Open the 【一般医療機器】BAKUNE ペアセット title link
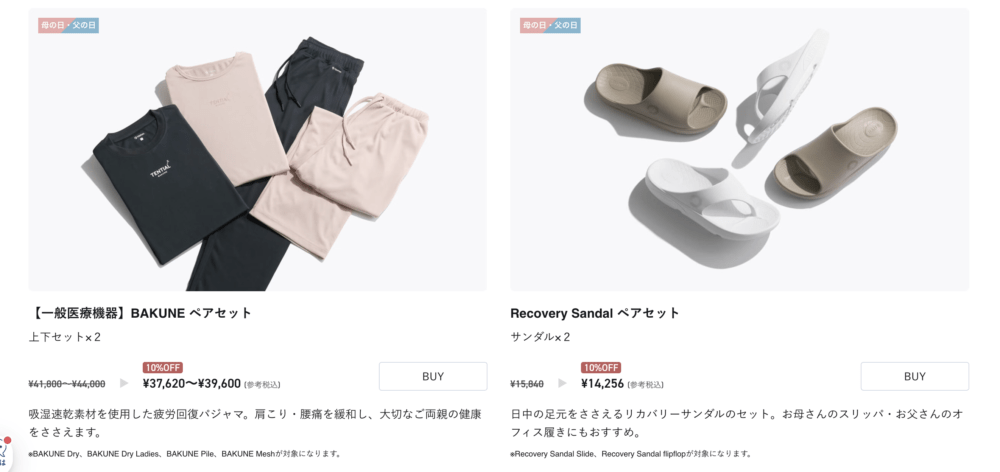Screen dimensions: 1000x472 click(x=140, y=313)
